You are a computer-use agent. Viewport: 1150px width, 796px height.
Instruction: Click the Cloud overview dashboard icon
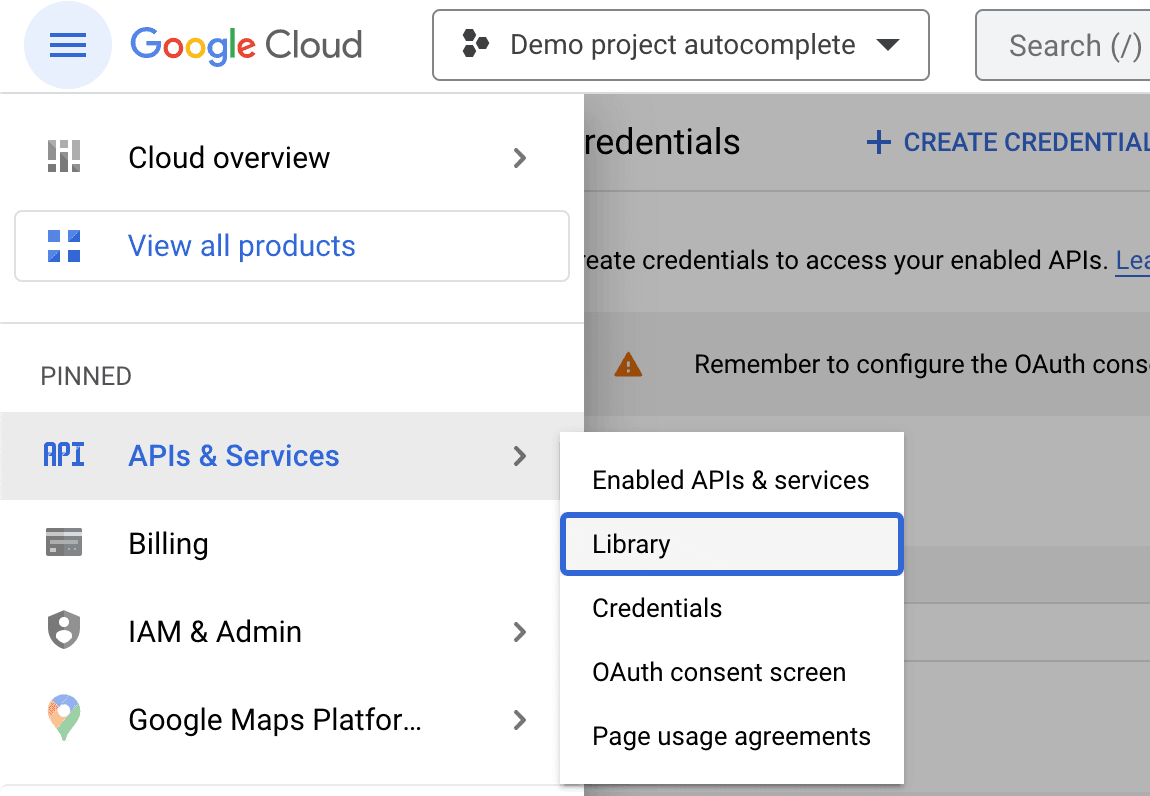tap(64, 156)
